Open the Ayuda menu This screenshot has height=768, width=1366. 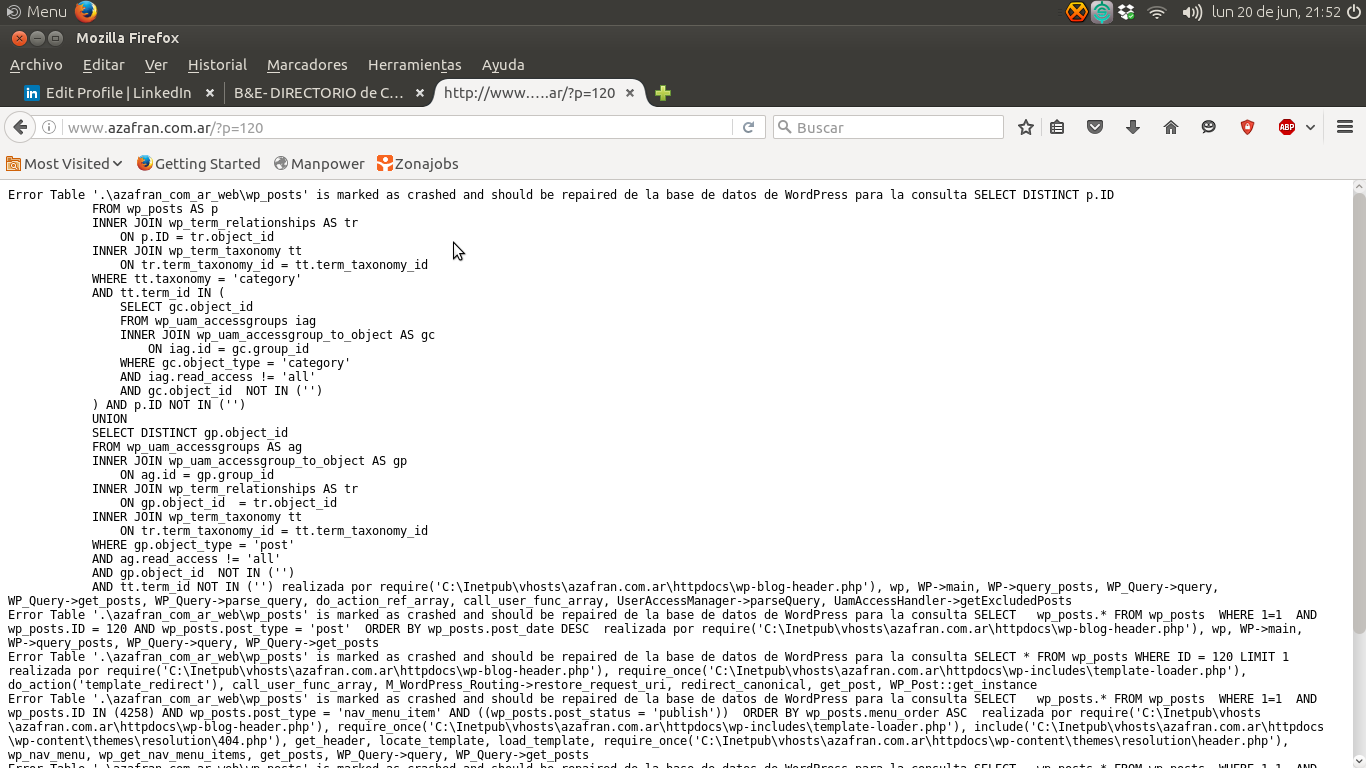tap(503, 65)
